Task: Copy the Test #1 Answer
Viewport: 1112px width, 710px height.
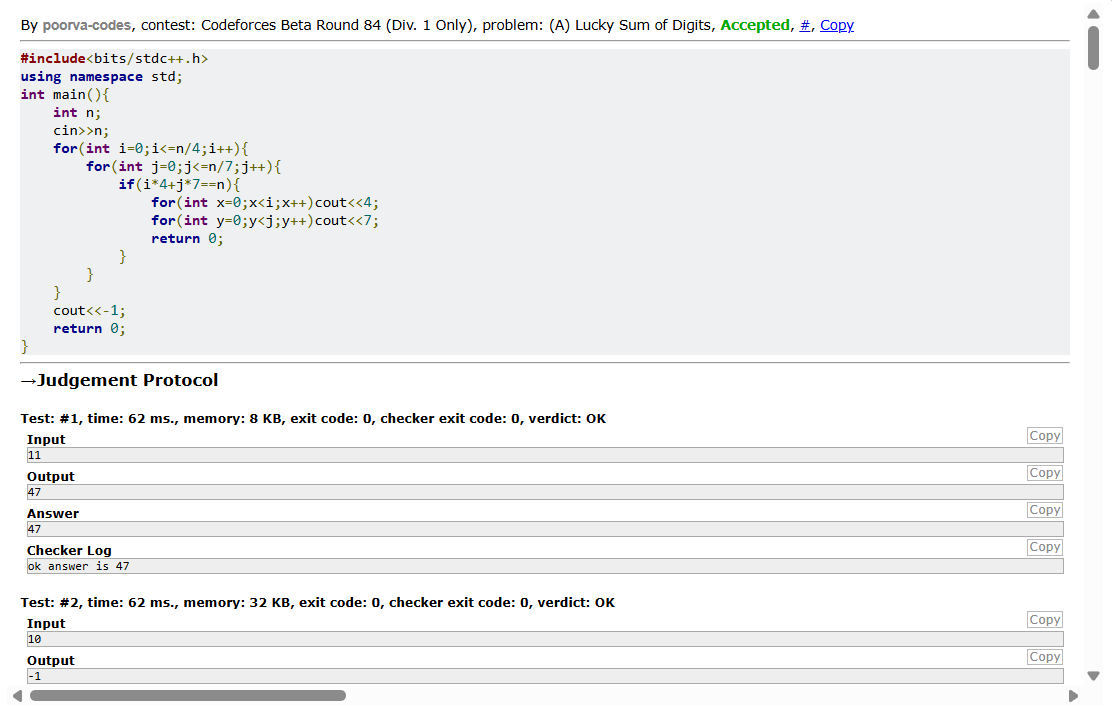Action: 1045,509
